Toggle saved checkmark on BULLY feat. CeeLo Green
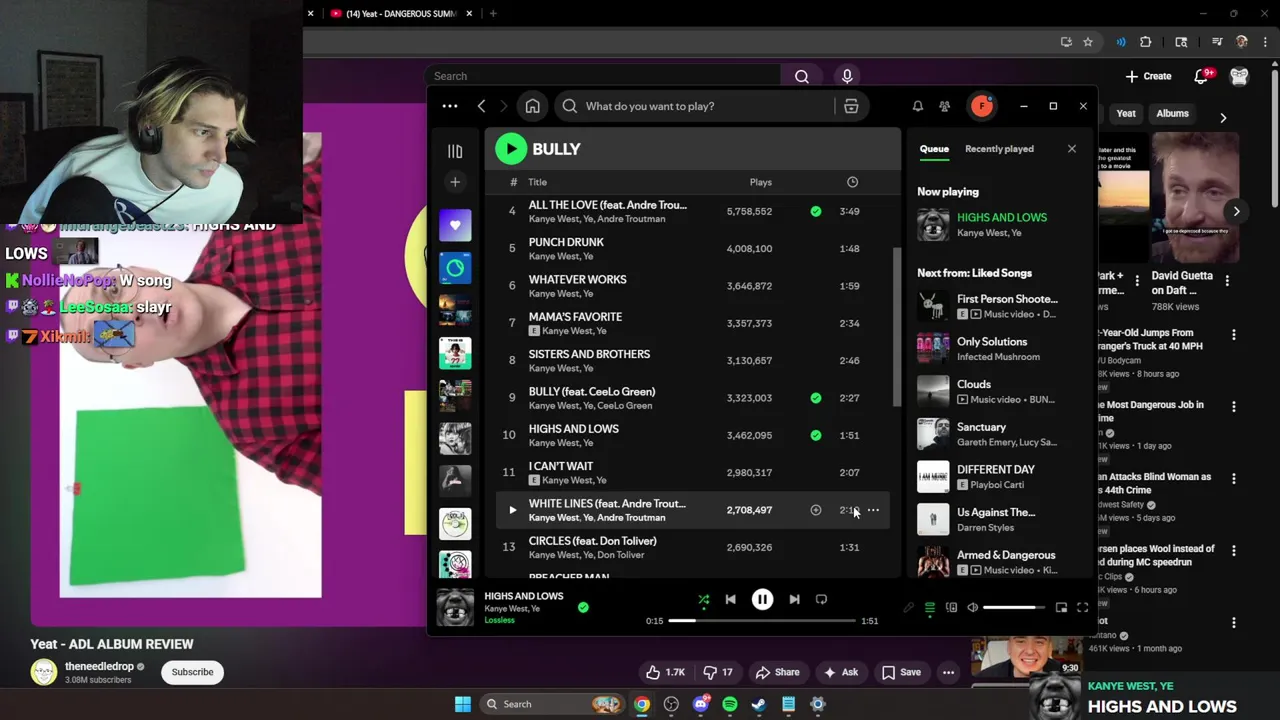Viewport: 1280px width, 720px height. pyautogui.click(x=816, y=398)
